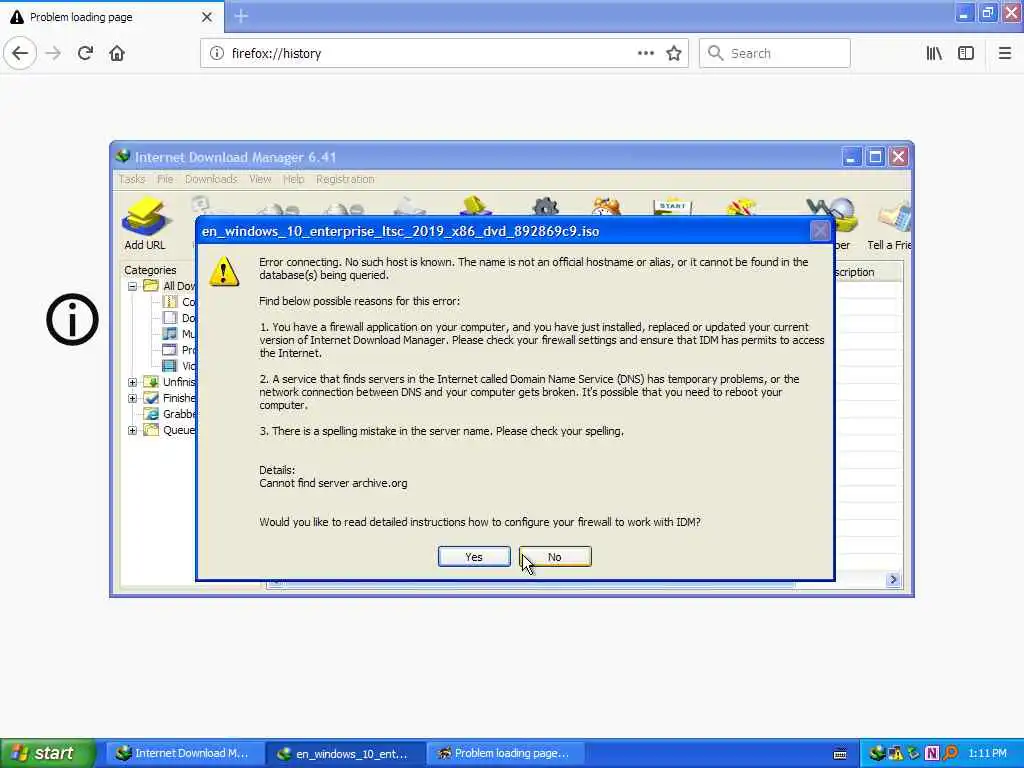Open the Registration menu in IDM
This screenshot has width=1024, height=768.
345,179
